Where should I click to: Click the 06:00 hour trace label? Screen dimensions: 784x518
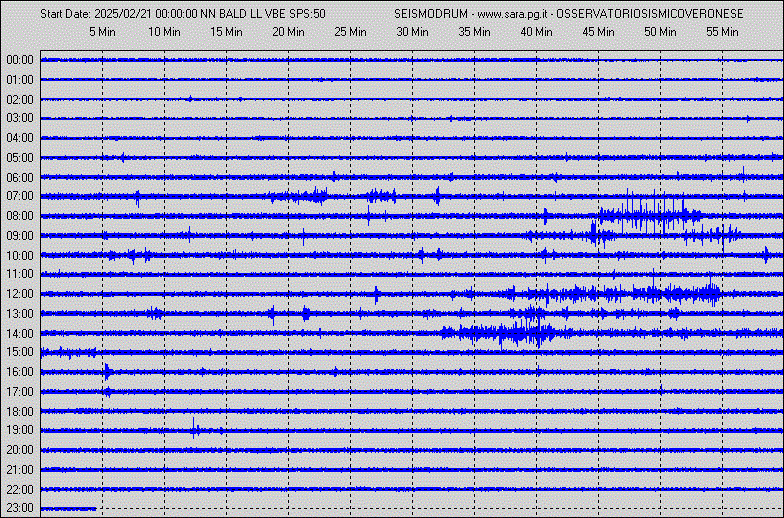point(20,178)
